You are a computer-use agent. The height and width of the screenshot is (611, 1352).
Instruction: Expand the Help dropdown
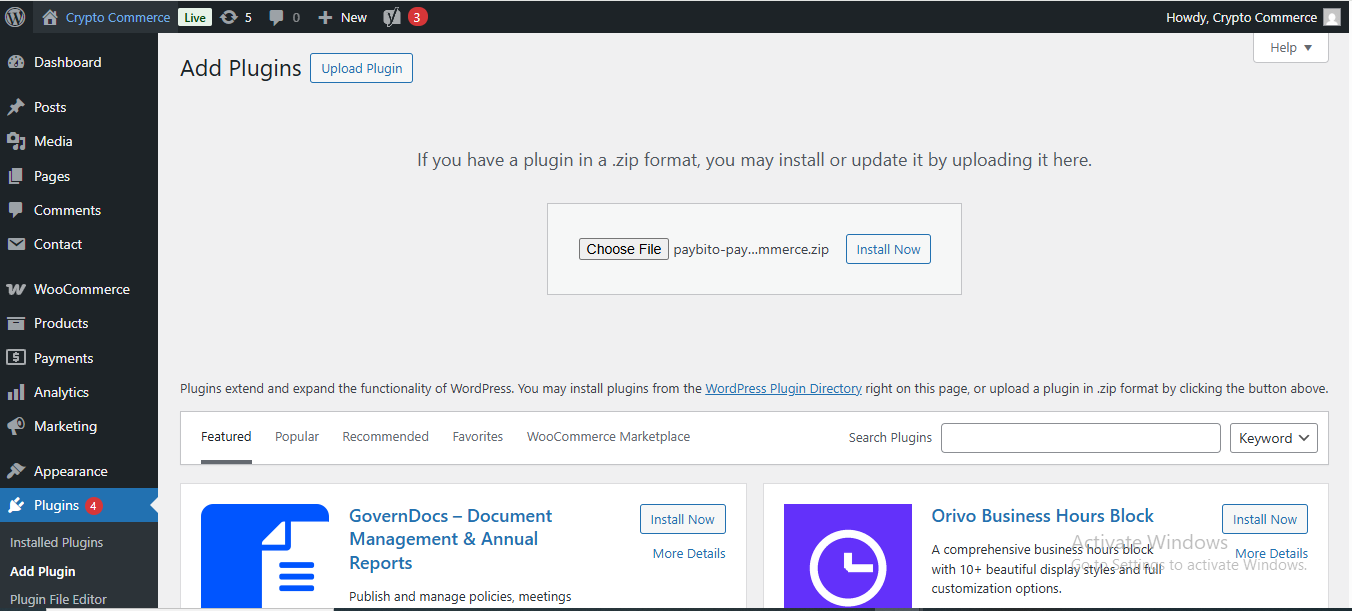tap(1291, 47)
